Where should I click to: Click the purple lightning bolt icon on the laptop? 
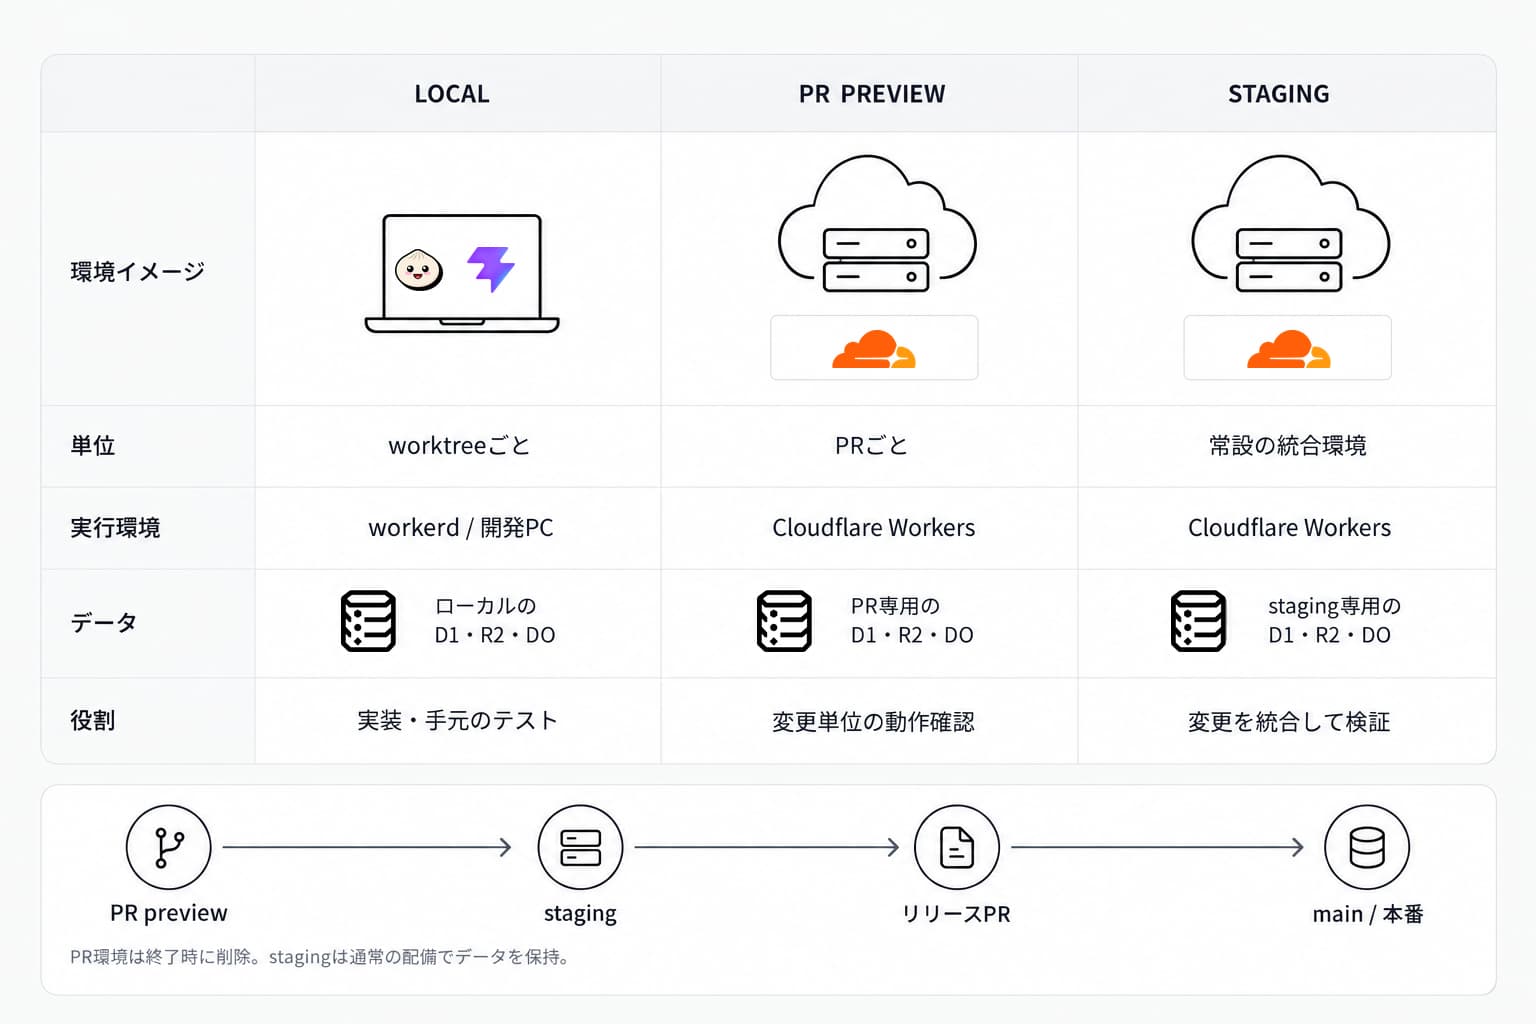[491, 269]
